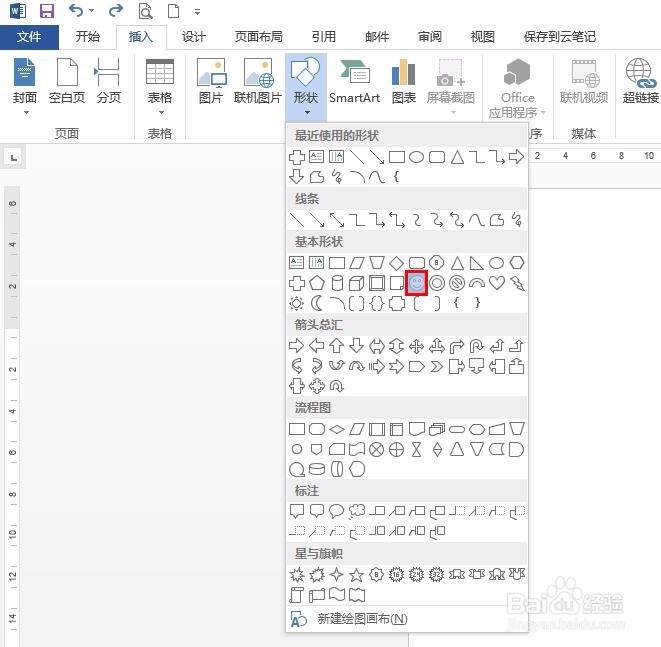This screenshot has width=661, height=647.
Task: Switch to the Design (设计) tab
Action: (x=193, y=37)
